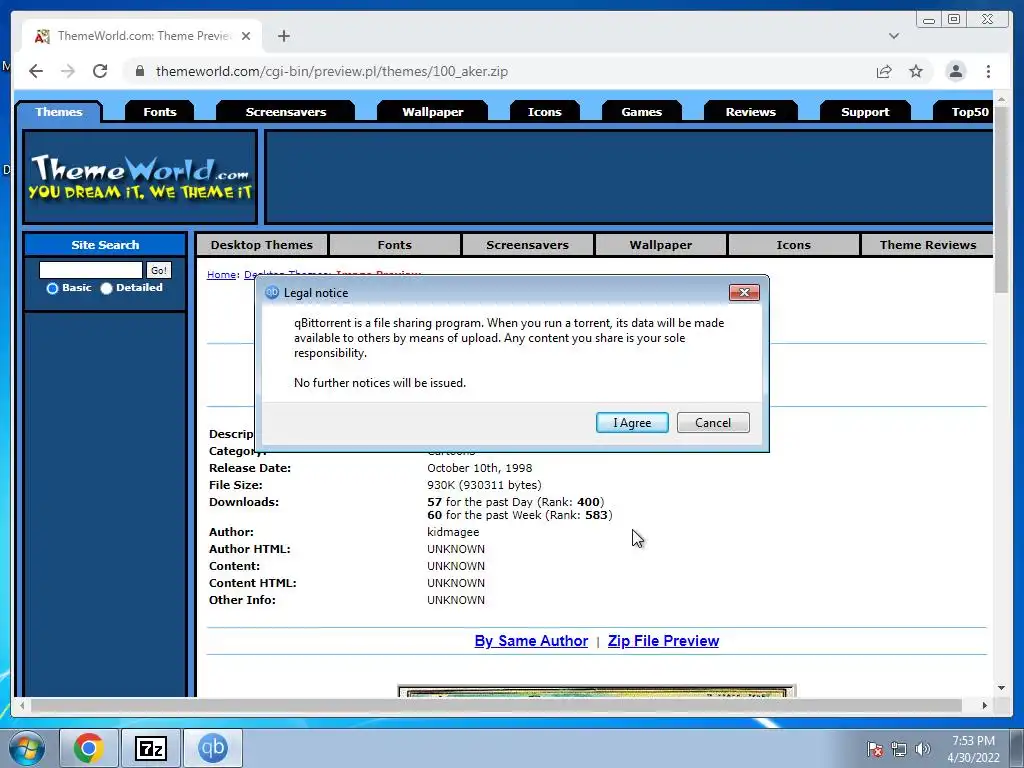Image resolution: width=1024 pixels, height=768 pixels.
Task: Select the Basic search radio button
Action: (52, 288)
